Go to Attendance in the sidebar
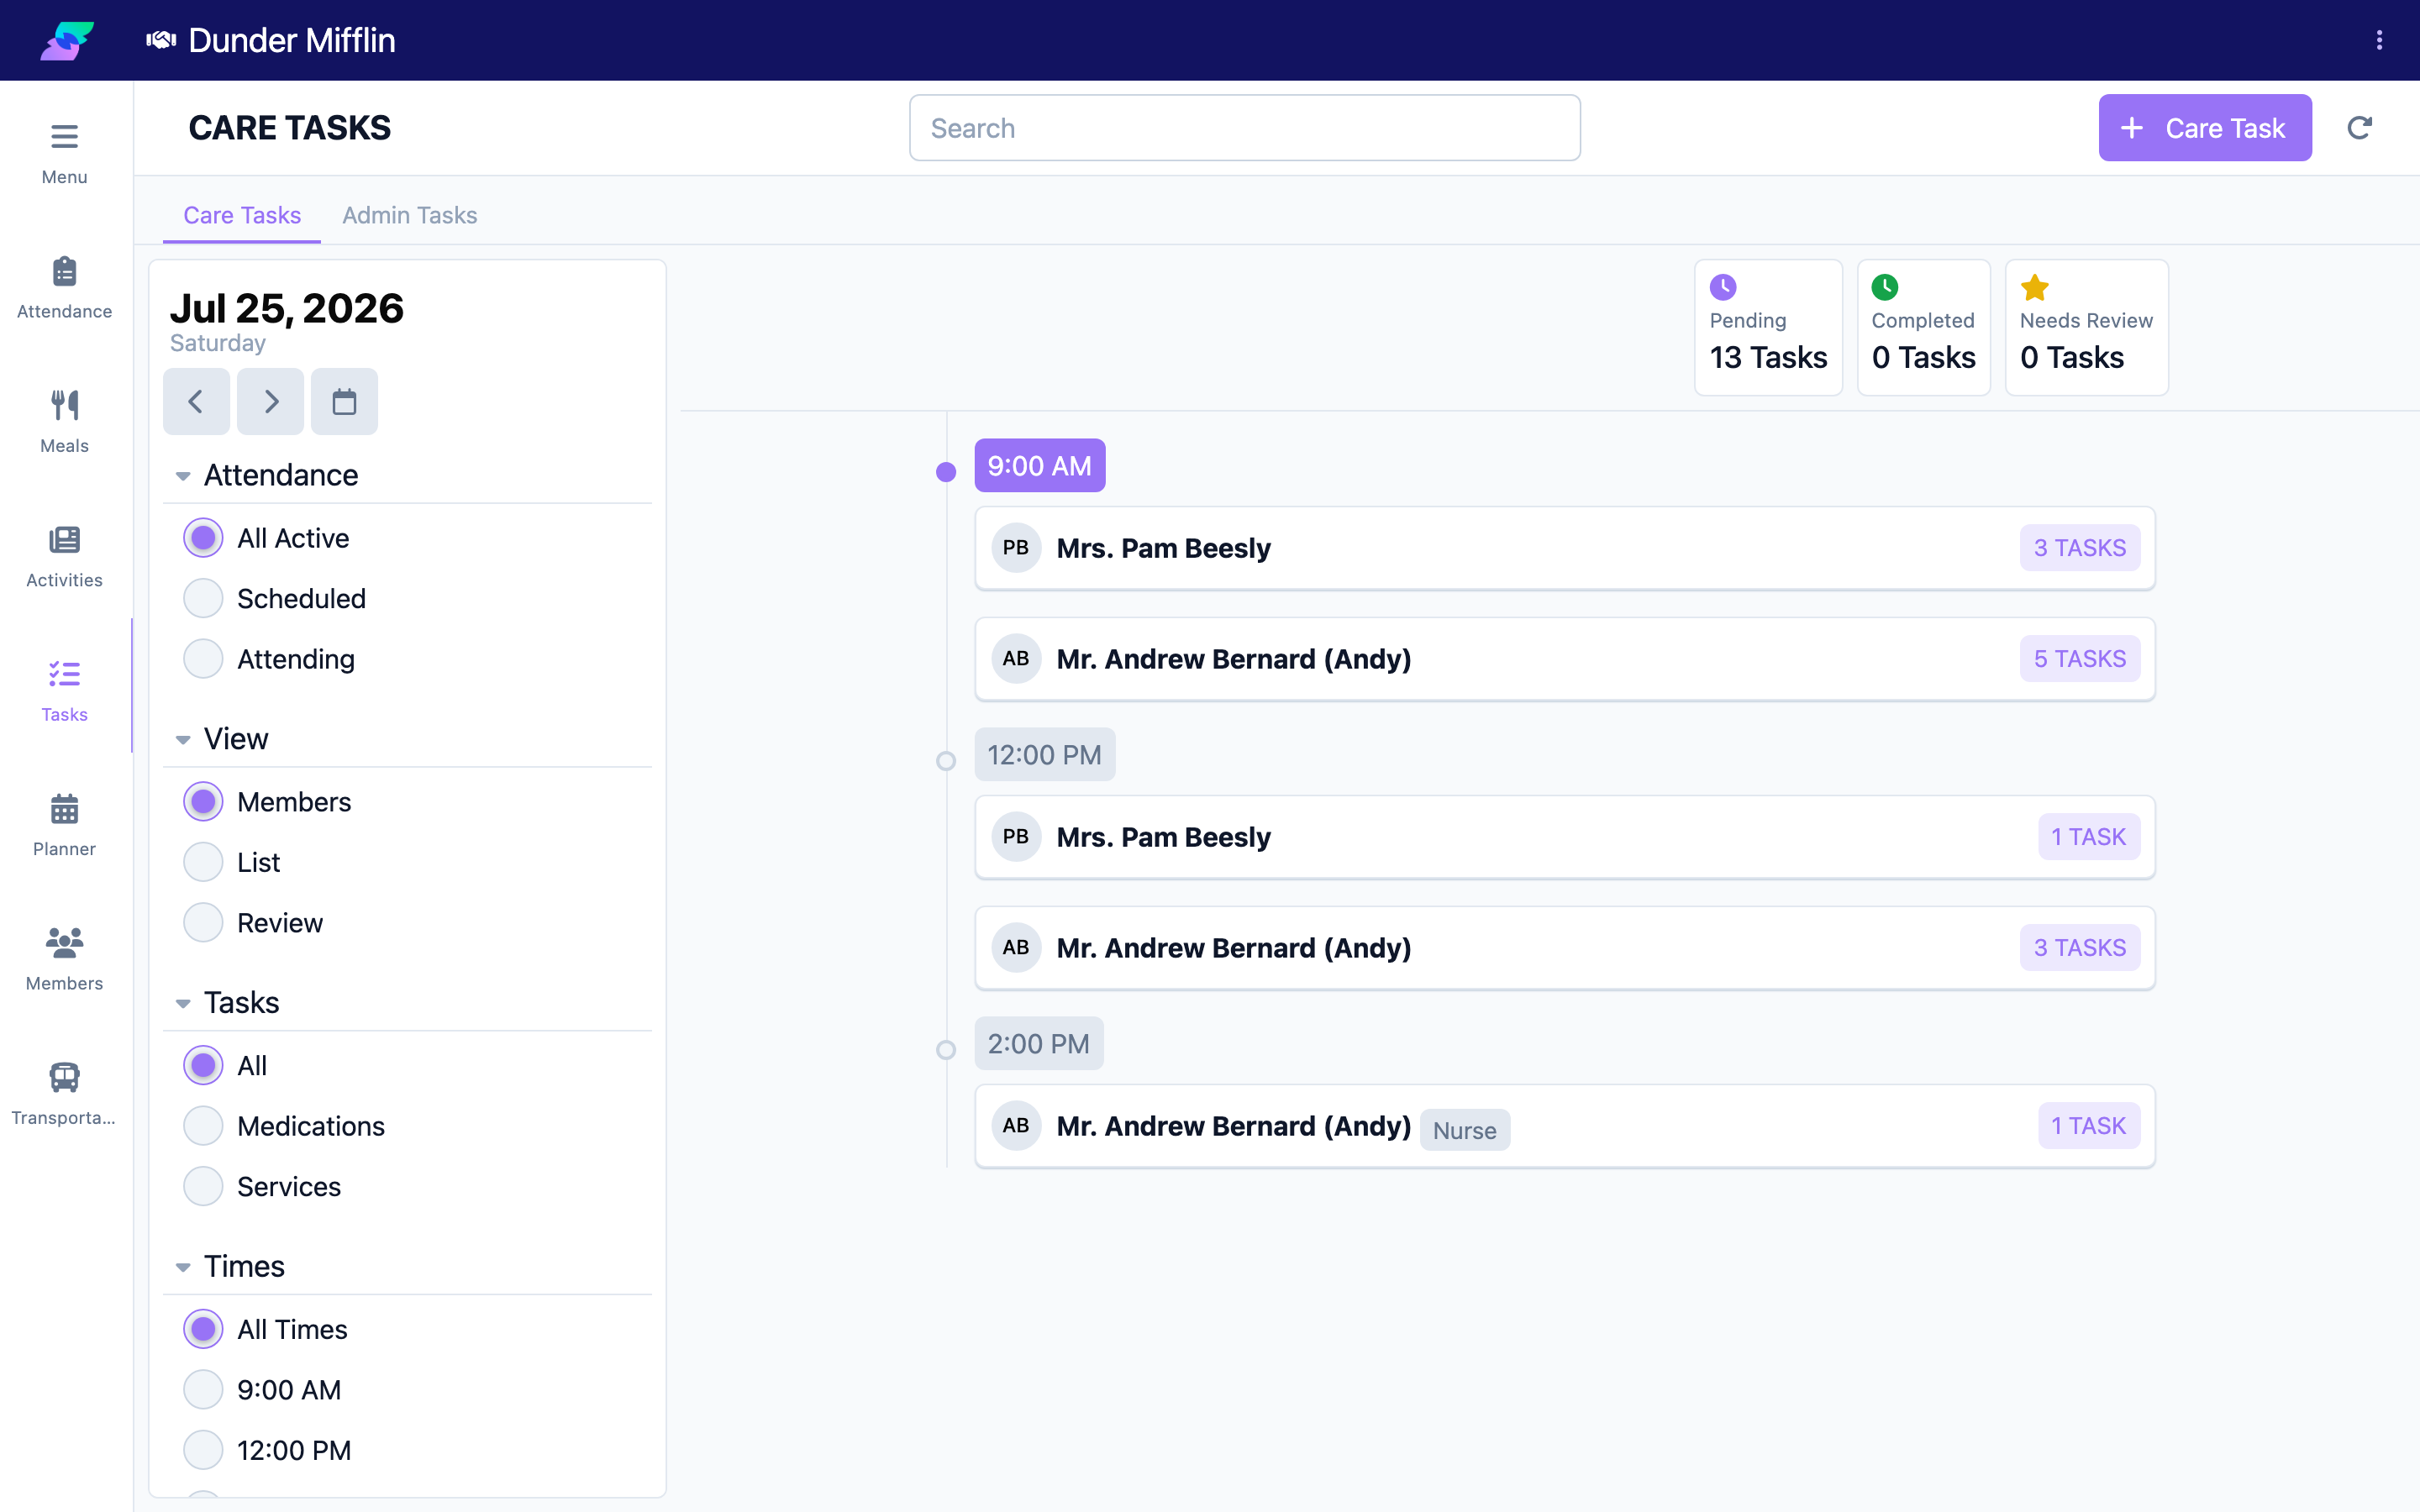 click(x=64, y=288)
